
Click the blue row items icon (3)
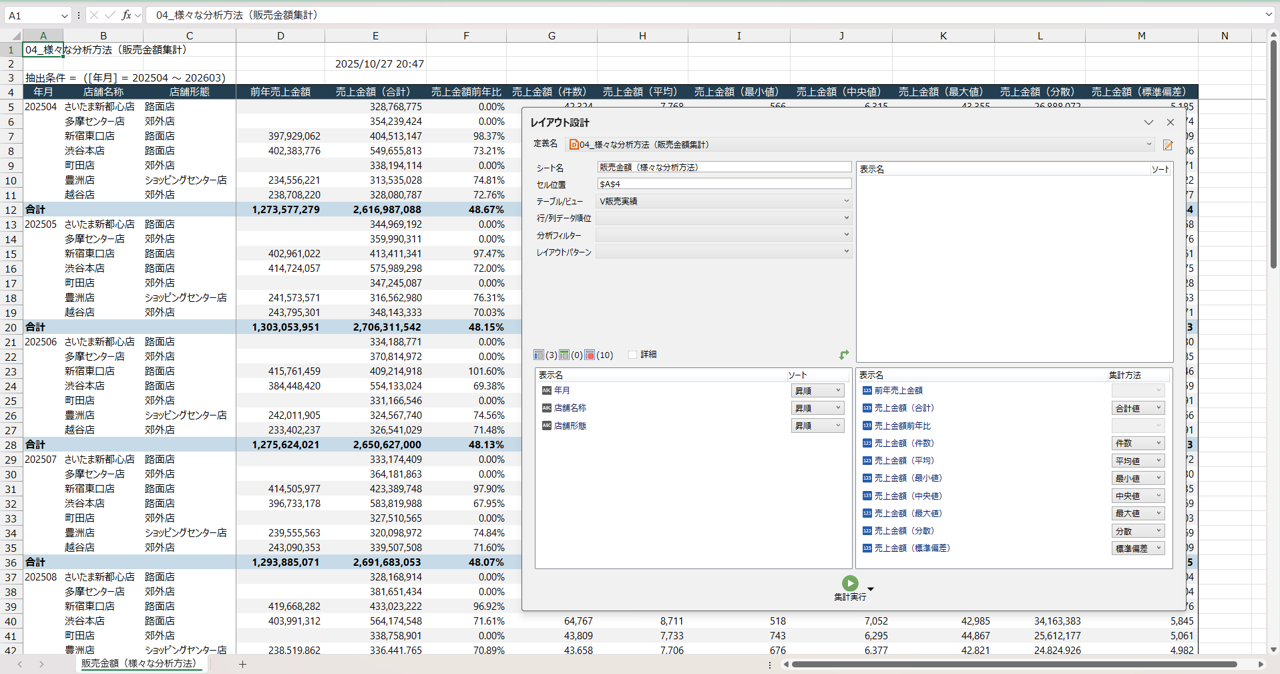[x=540, y=355]
